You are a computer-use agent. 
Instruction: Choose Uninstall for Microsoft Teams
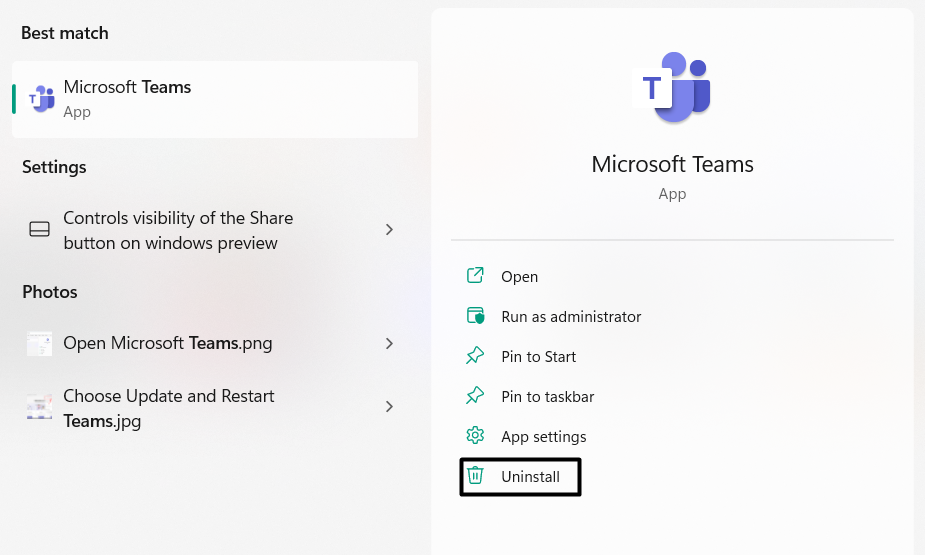(520, 477)
